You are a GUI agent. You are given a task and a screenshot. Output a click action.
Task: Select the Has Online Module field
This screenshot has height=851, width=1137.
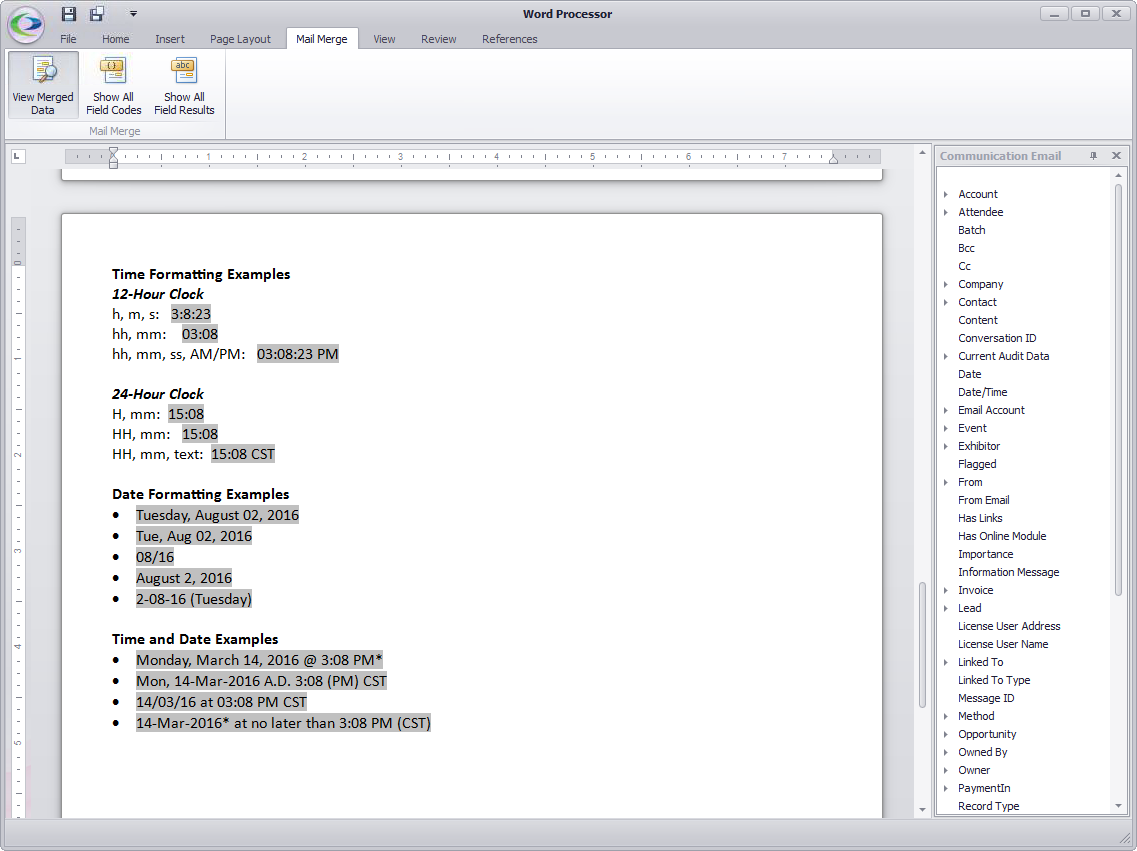[1002, 536]
